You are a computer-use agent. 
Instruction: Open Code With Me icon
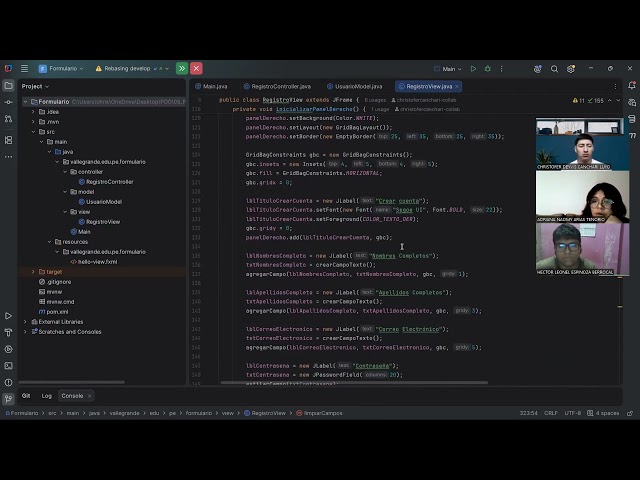(x=538, y=69)
